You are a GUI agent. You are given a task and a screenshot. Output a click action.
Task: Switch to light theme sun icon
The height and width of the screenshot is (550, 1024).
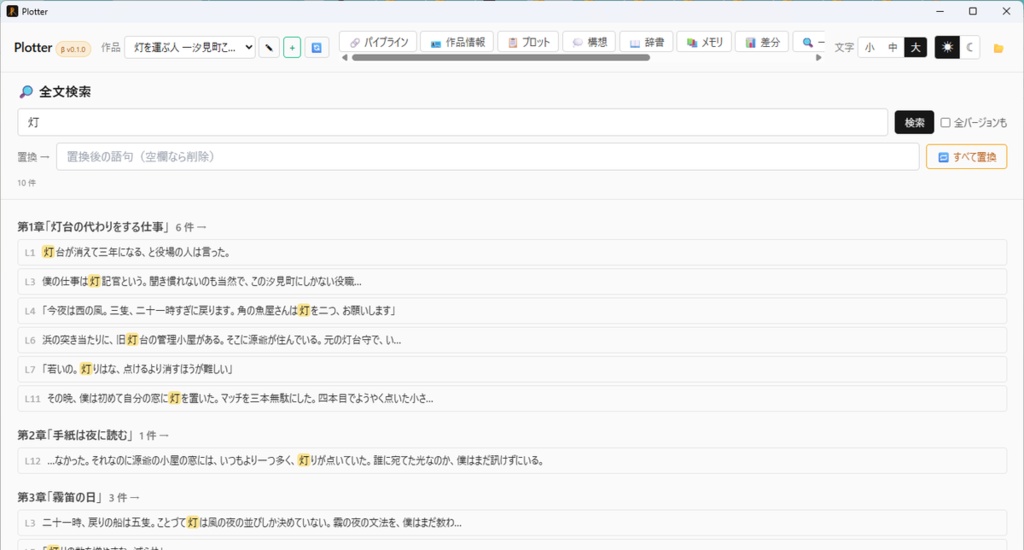pos(947,47)
